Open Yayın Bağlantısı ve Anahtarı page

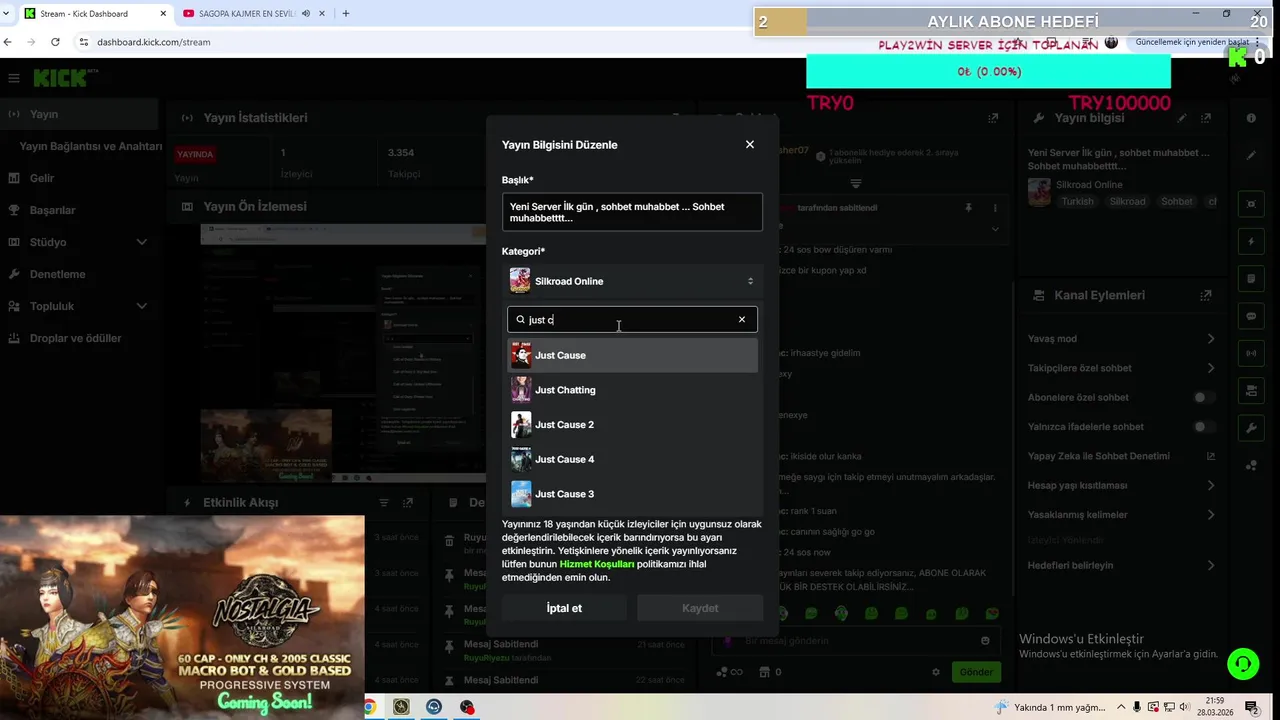pos(90,146)
